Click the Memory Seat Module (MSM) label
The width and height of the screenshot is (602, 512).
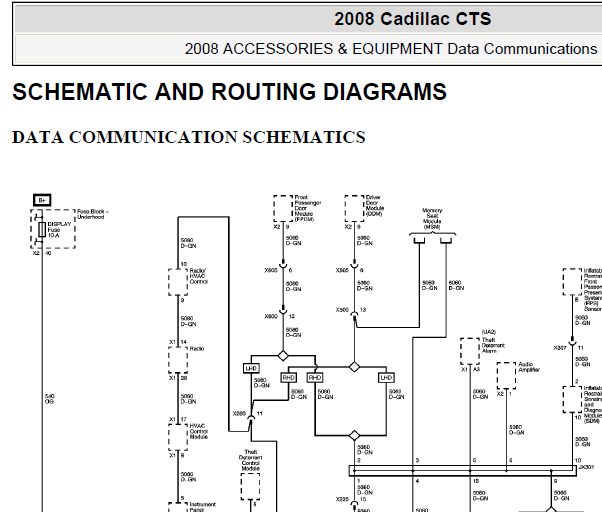432,219
